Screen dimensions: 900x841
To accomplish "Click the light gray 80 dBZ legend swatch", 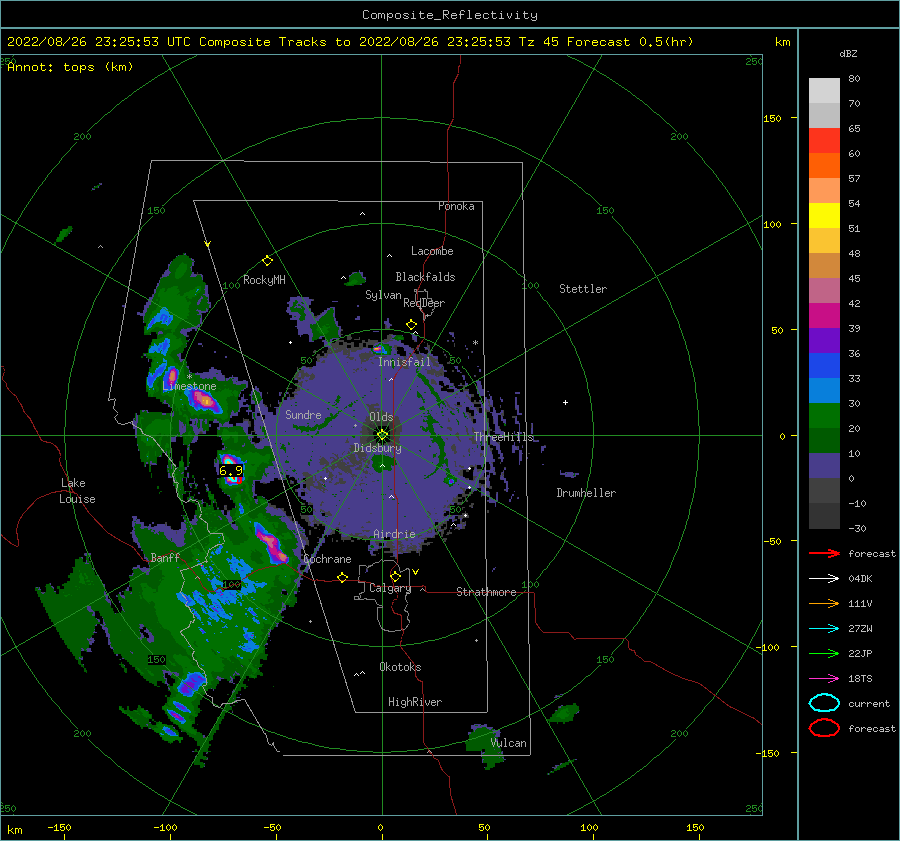I will 824,91.
